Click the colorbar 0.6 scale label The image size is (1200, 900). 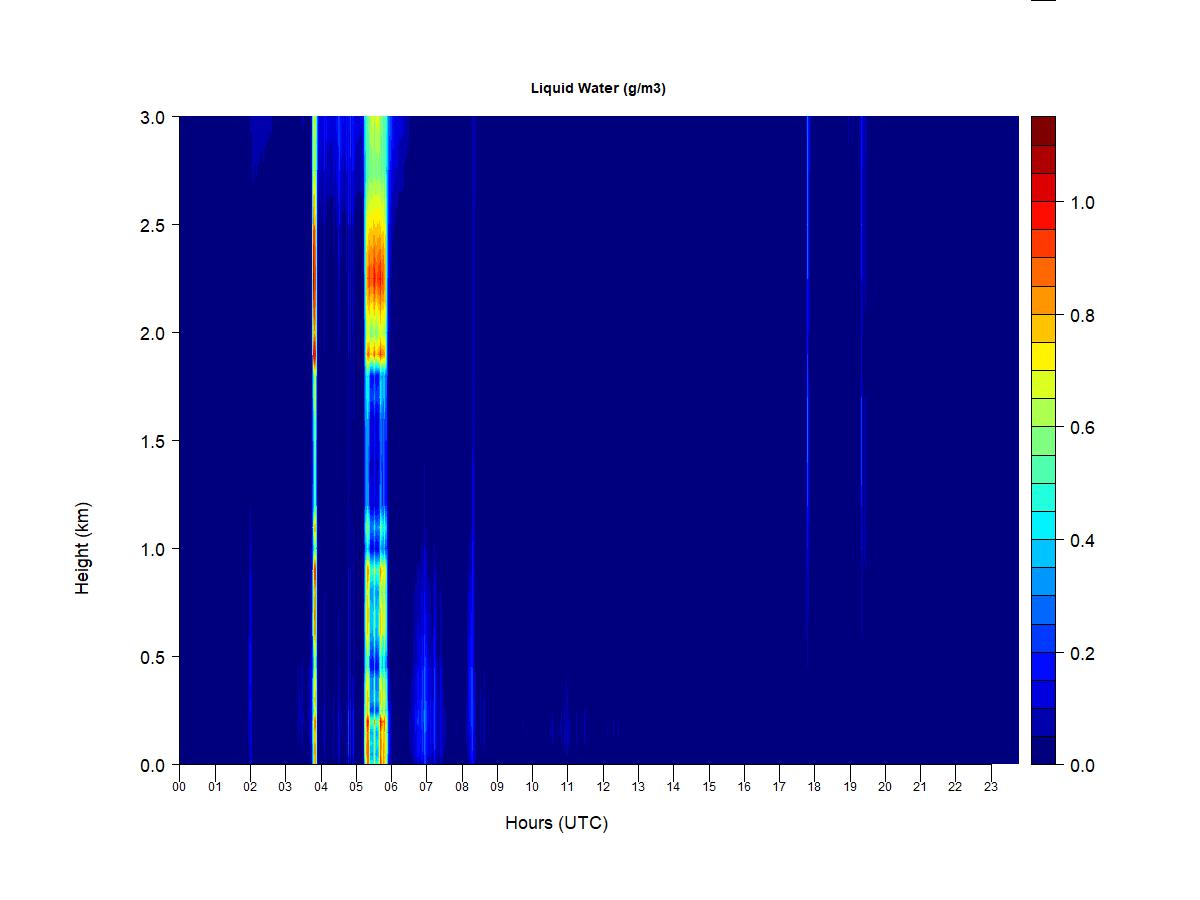click(1082, 428)
